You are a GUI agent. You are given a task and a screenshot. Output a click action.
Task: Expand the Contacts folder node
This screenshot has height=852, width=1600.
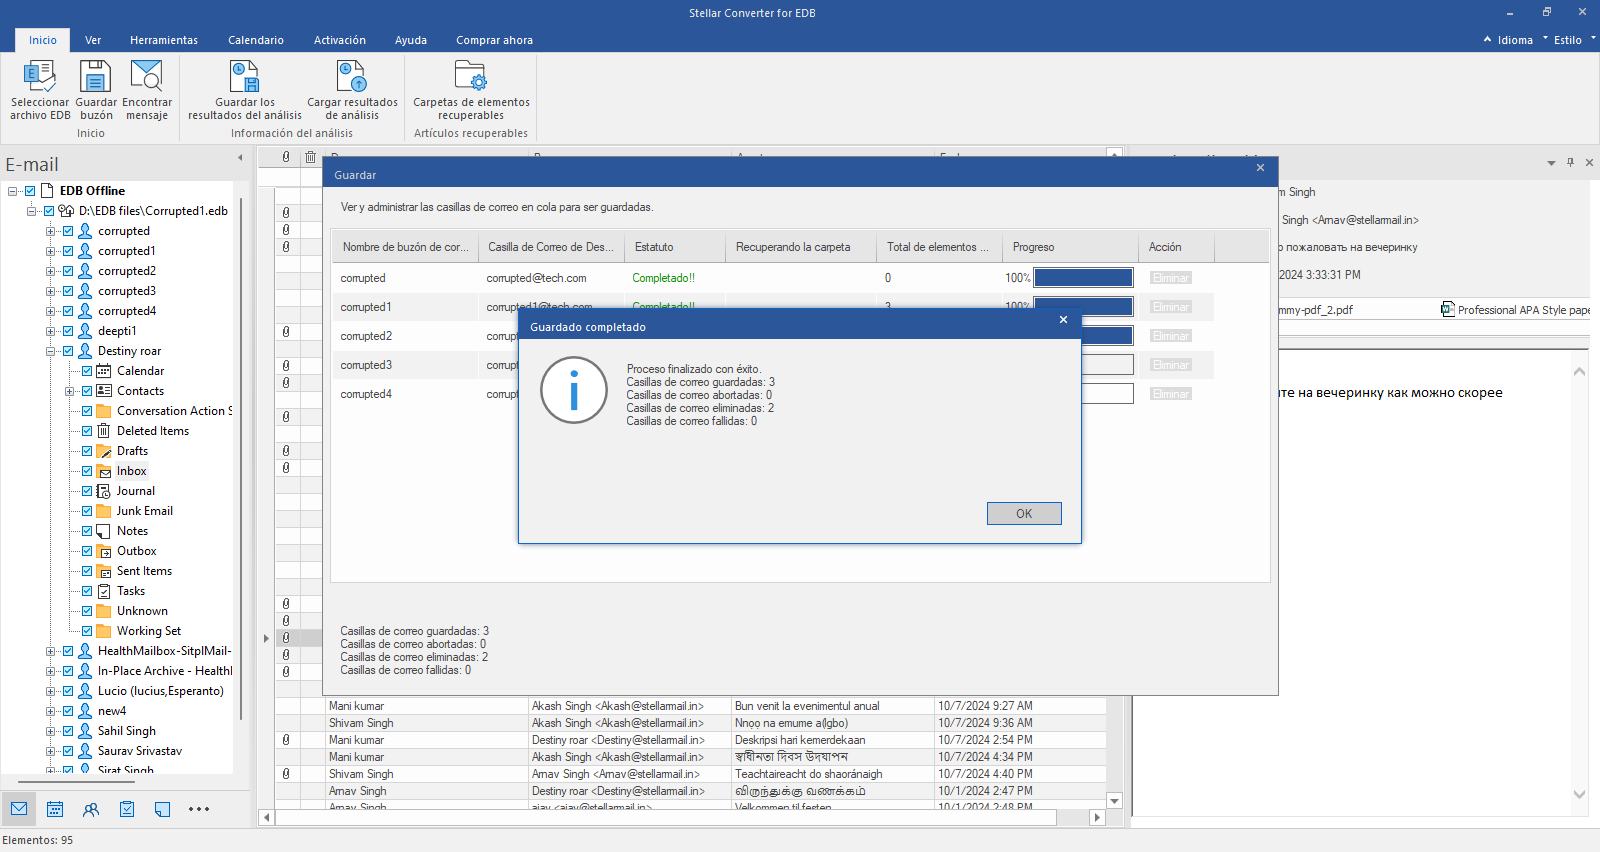(70, 391)
